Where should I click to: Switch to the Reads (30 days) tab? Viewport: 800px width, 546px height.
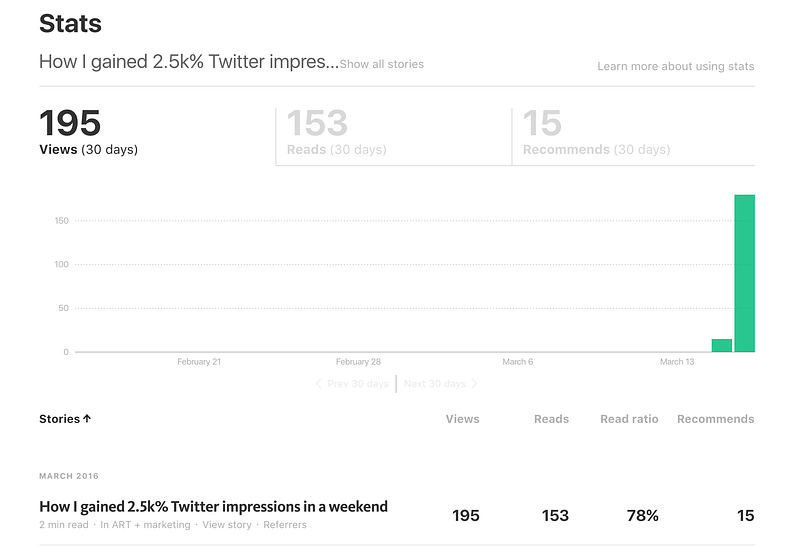pos(393,136)
